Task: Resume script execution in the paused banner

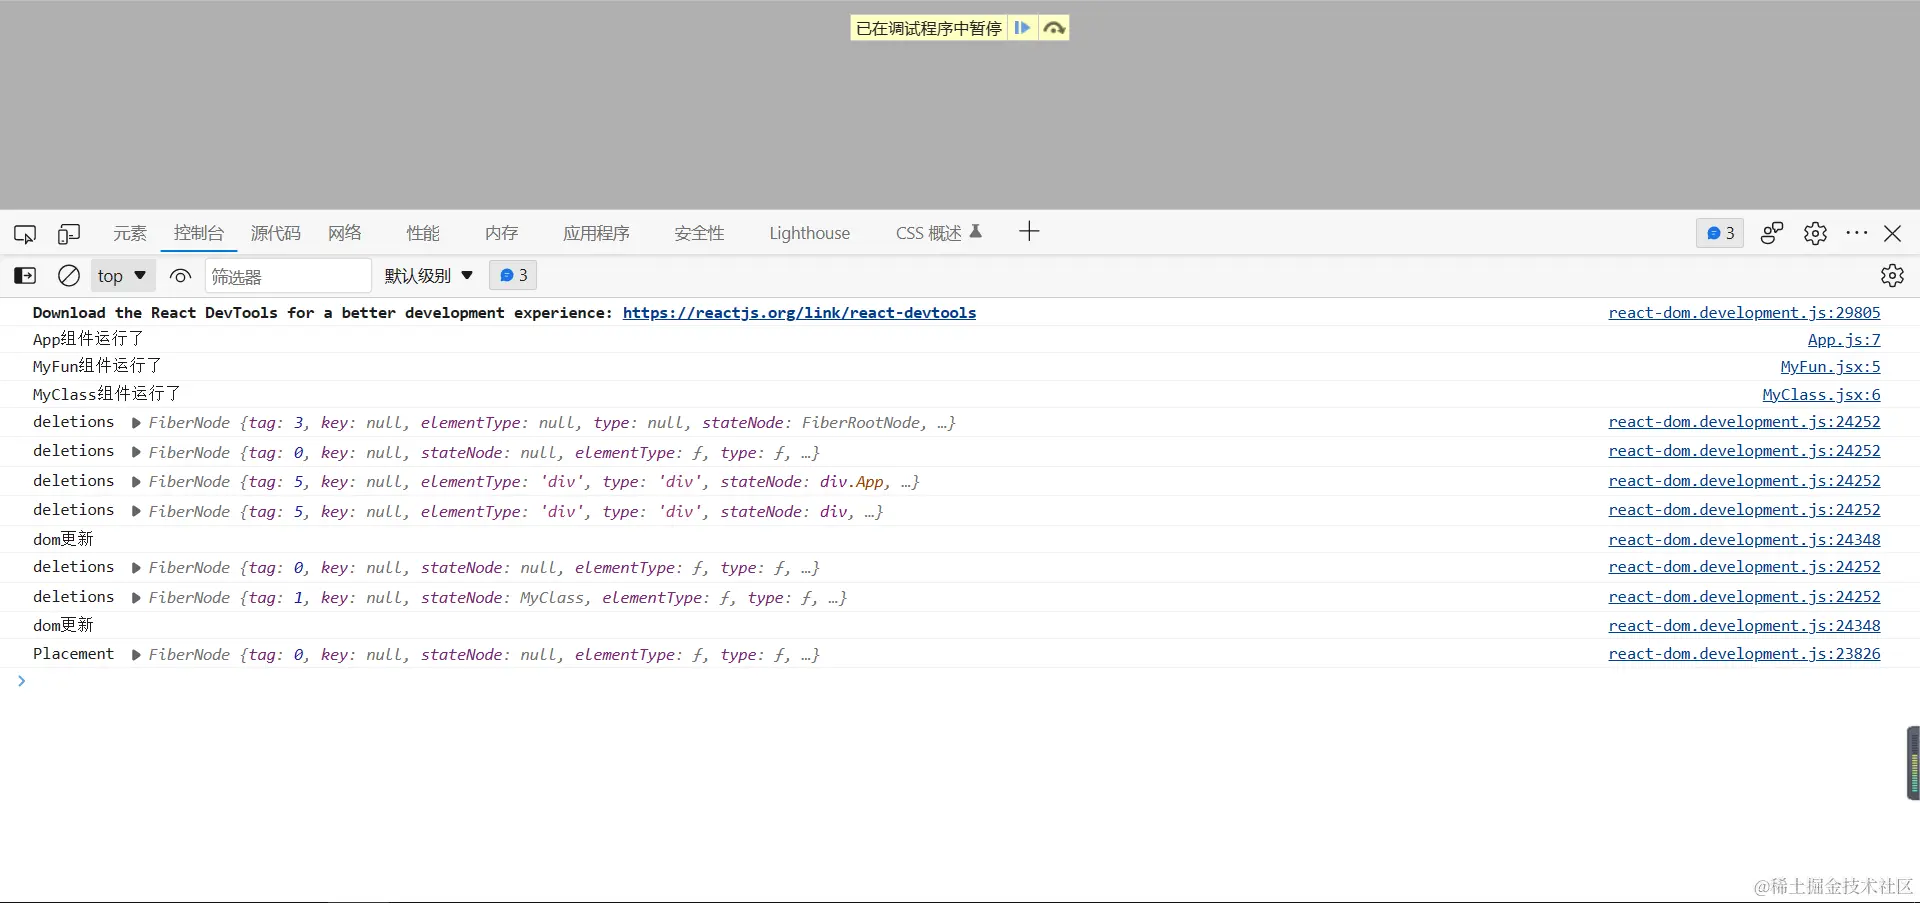Action: click(1022, 28)
